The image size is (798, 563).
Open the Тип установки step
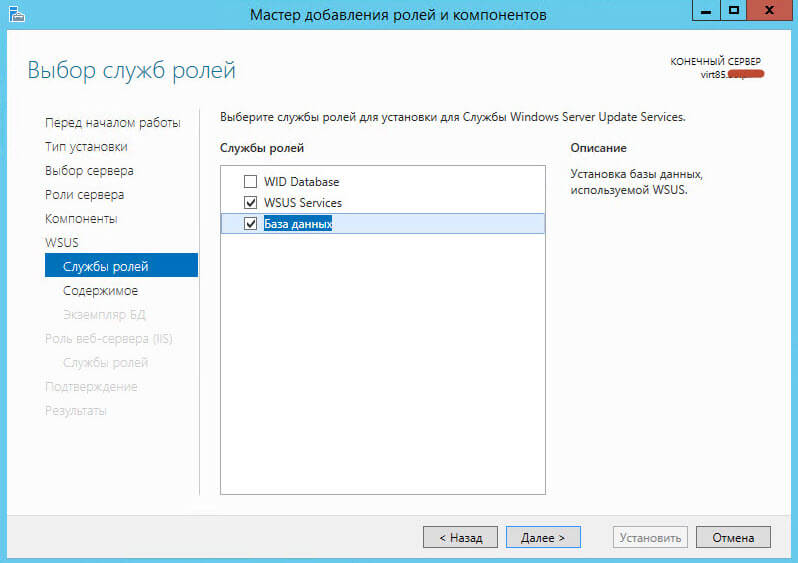click(86, 147)
